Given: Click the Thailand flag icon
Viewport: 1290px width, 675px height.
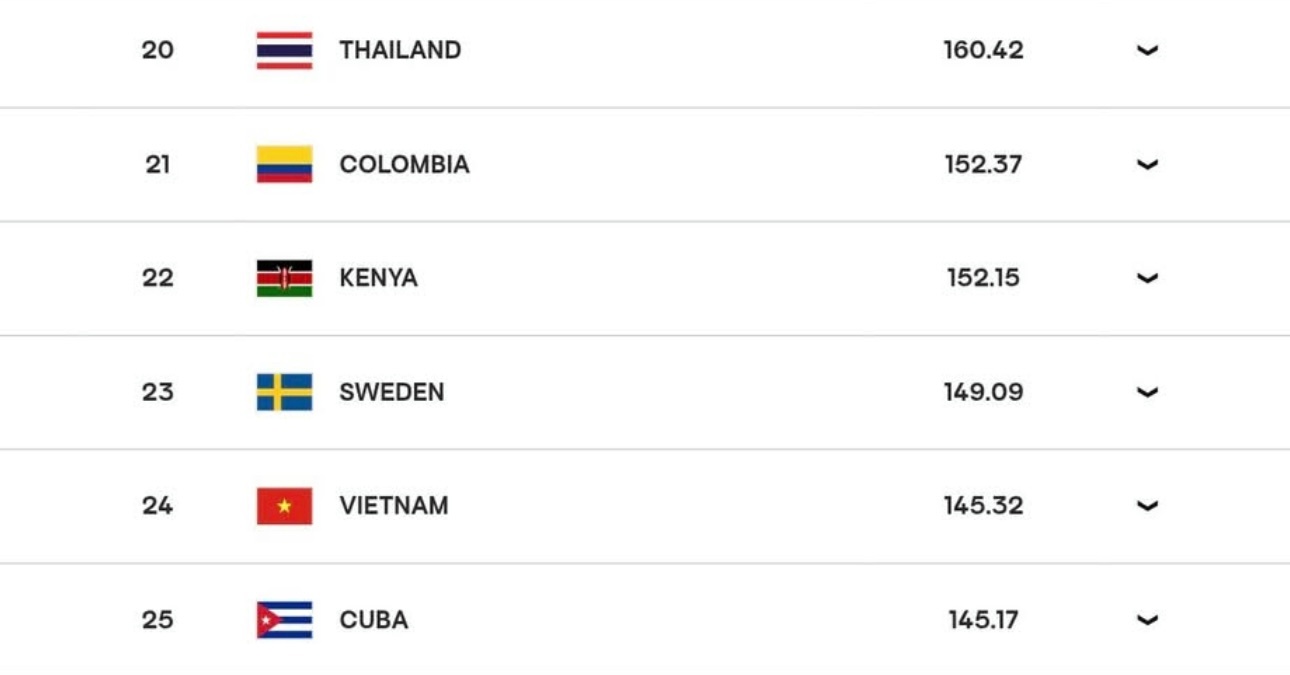Looking at the screenshot, I should point(284,50).
